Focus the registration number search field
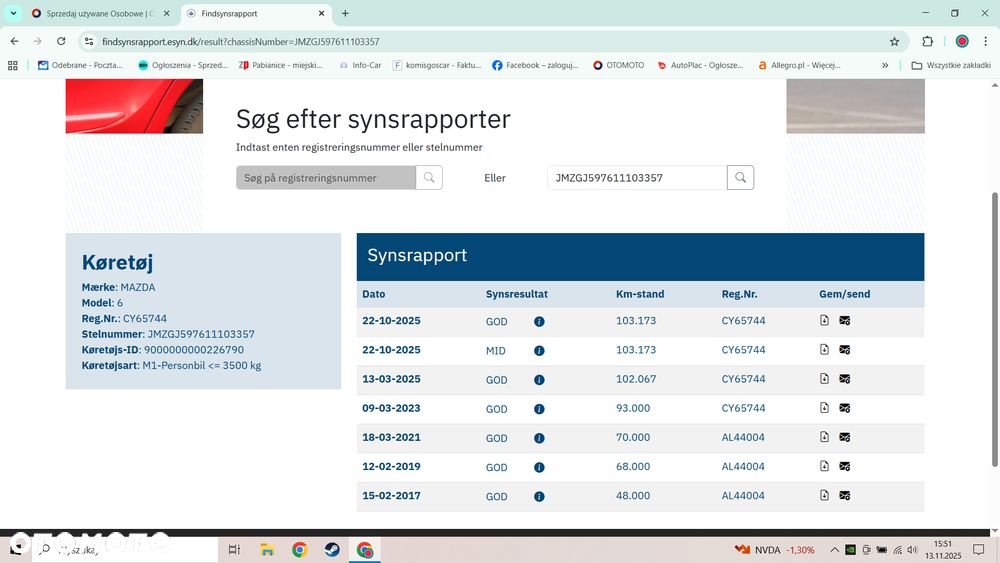1000x563 pixels. [x=326, y=178]
